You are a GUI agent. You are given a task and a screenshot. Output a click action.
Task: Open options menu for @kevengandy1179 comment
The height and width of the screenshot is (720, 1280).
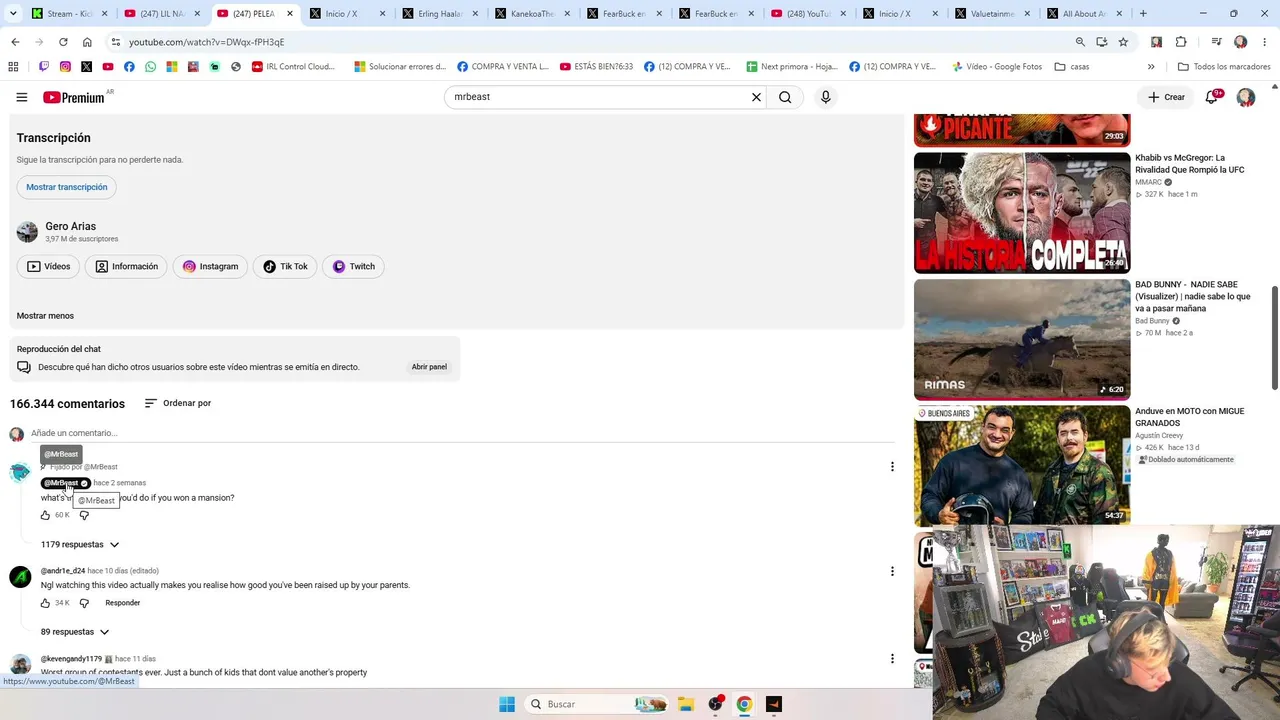point(892,658)
